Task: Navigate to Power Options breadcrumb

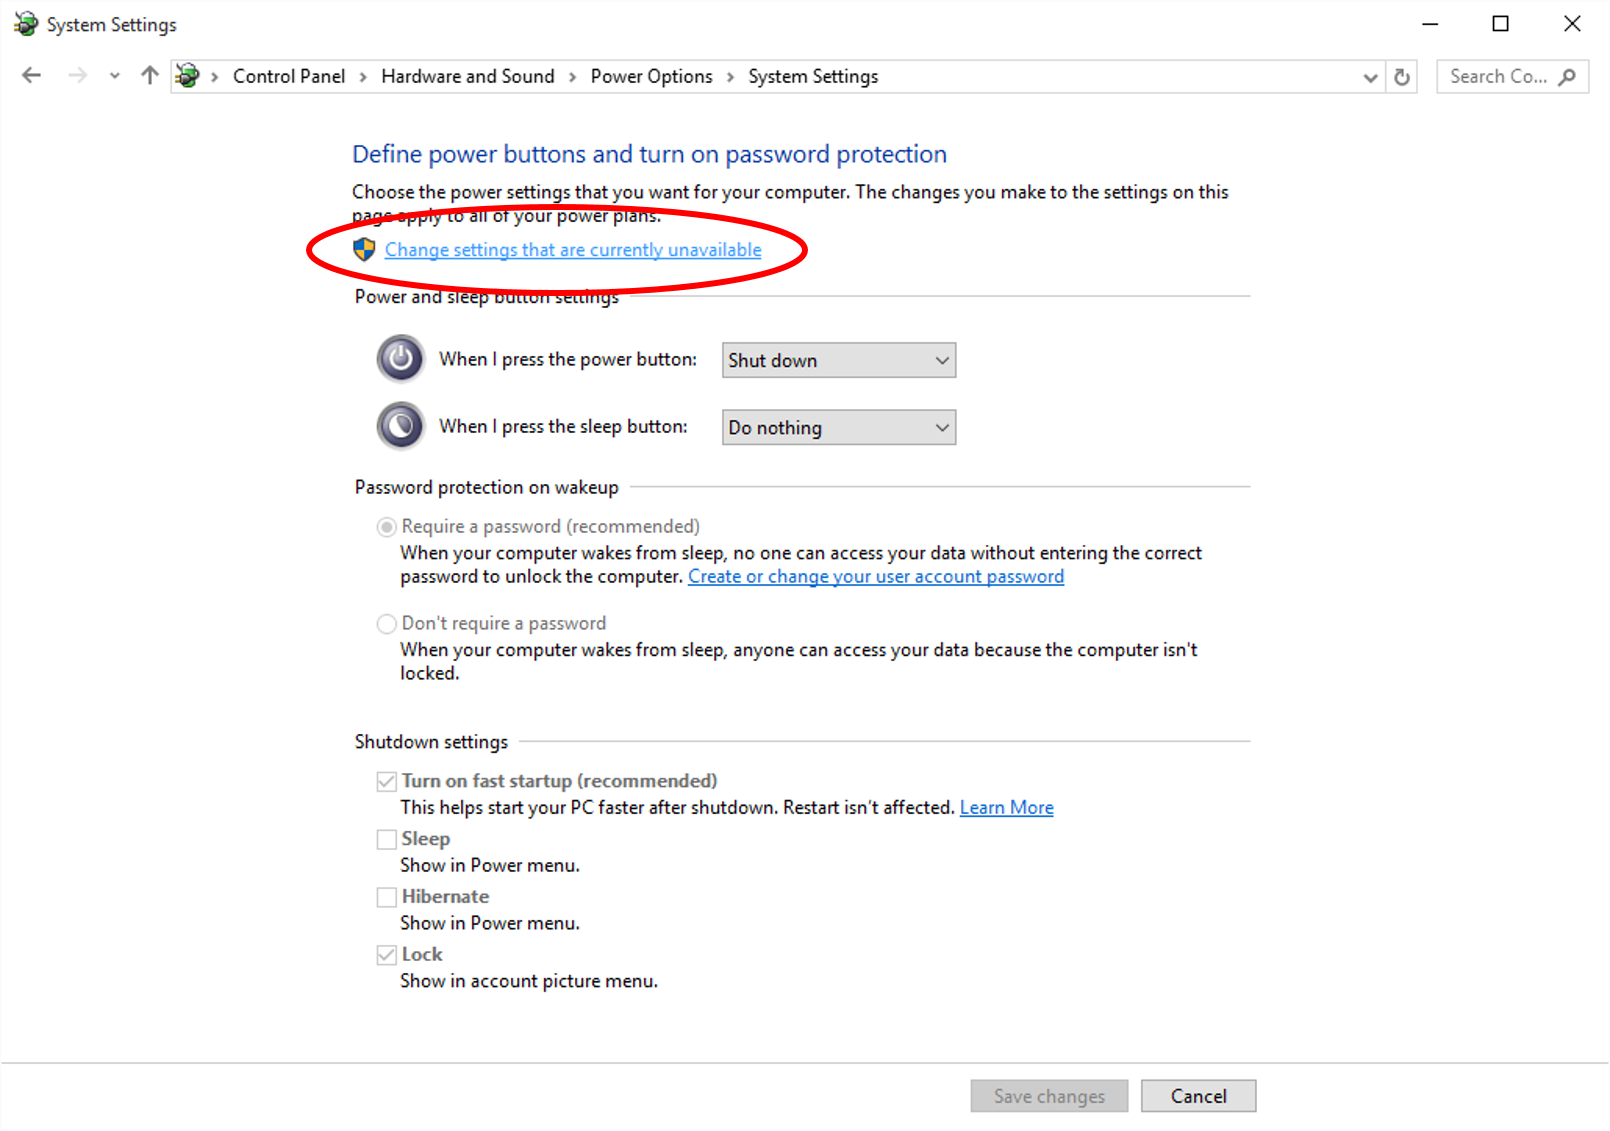Action: tap(651, 75)
